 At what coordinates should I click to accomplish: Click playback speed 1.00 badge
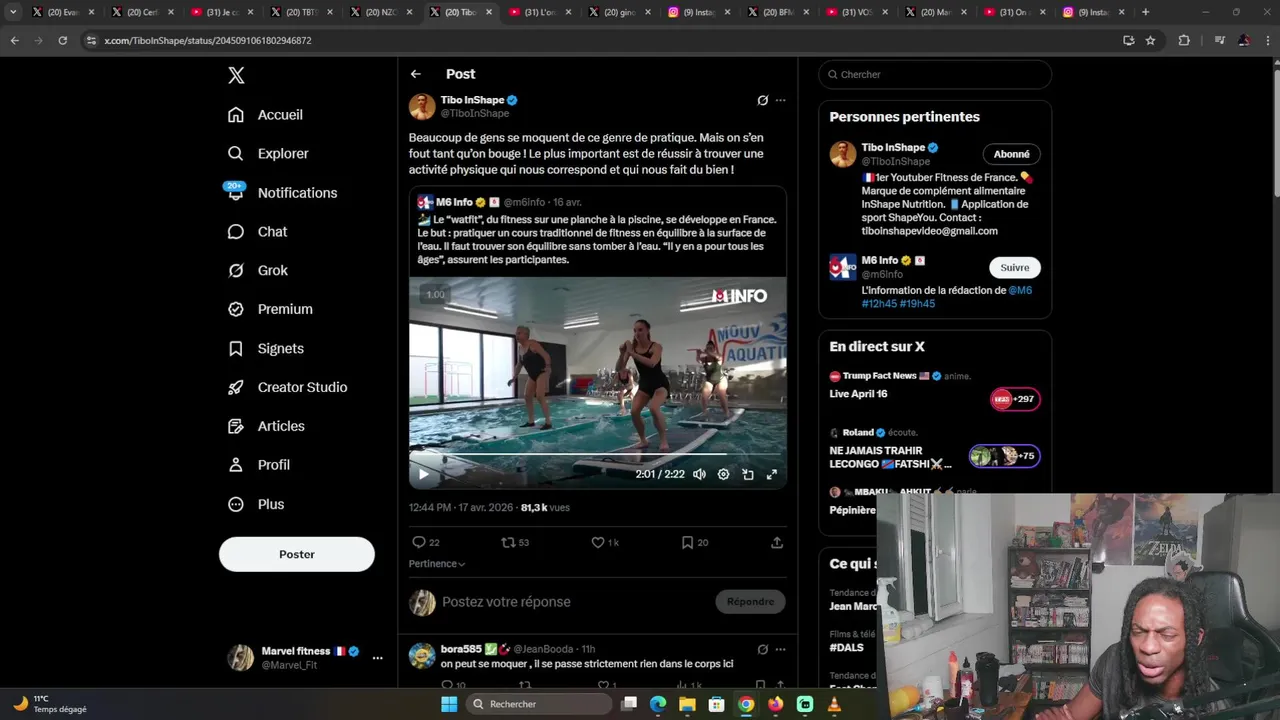[436, 295]
